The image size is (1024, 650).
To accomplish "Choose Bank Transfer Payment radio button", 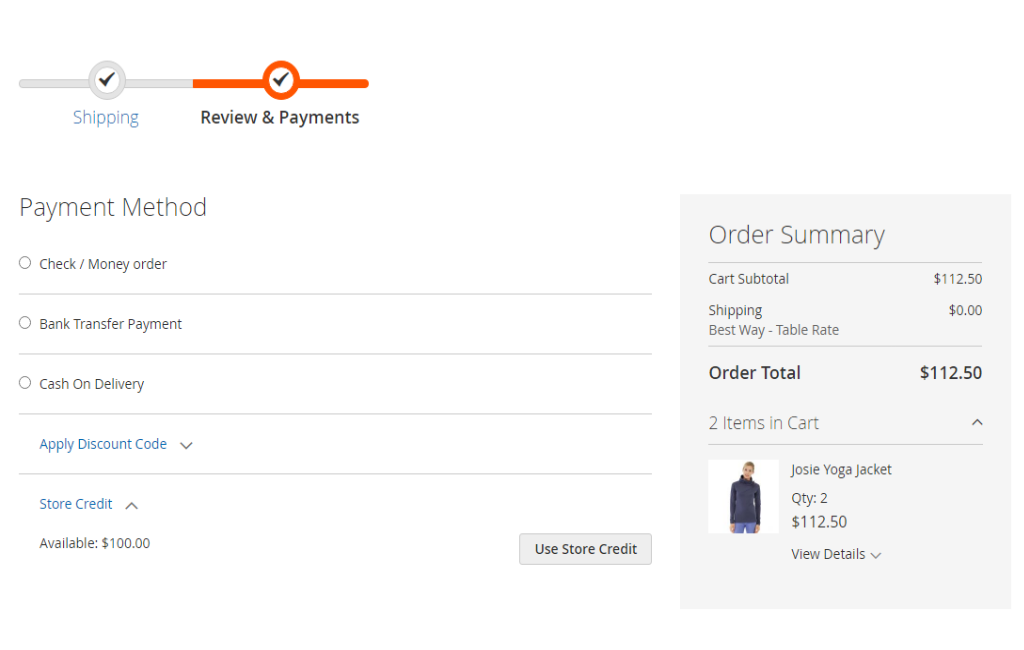I will [x=25, y=323].
